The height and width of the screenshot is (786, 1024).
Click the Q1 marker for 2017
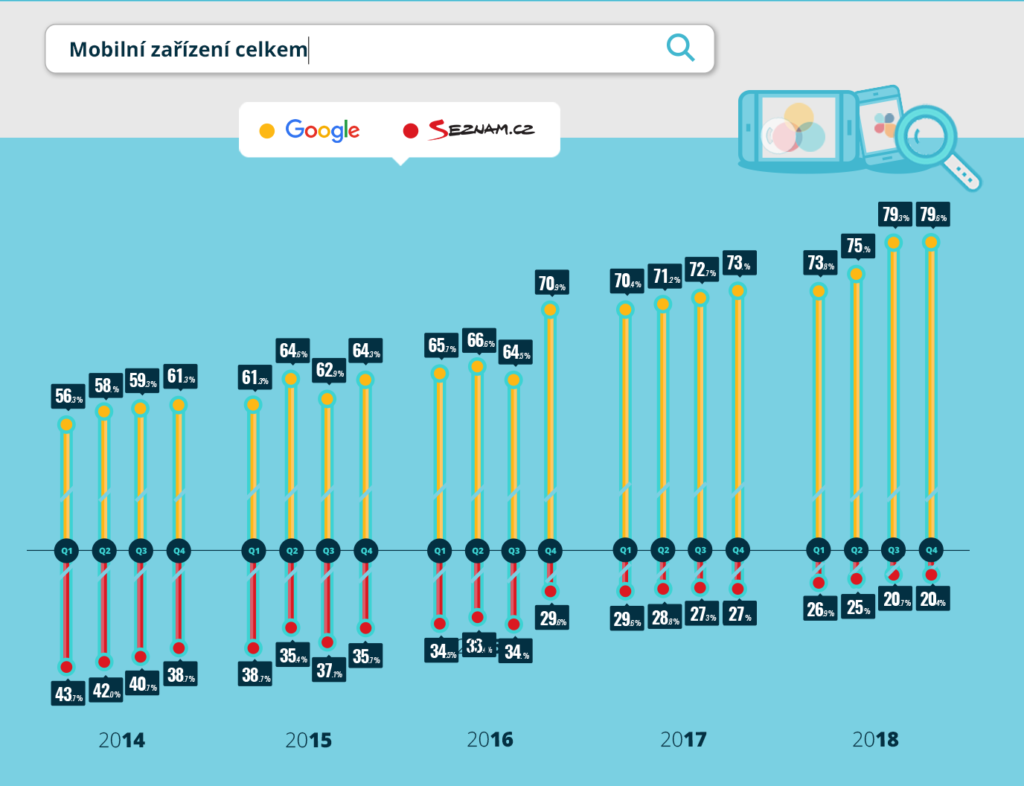[626, 550]
